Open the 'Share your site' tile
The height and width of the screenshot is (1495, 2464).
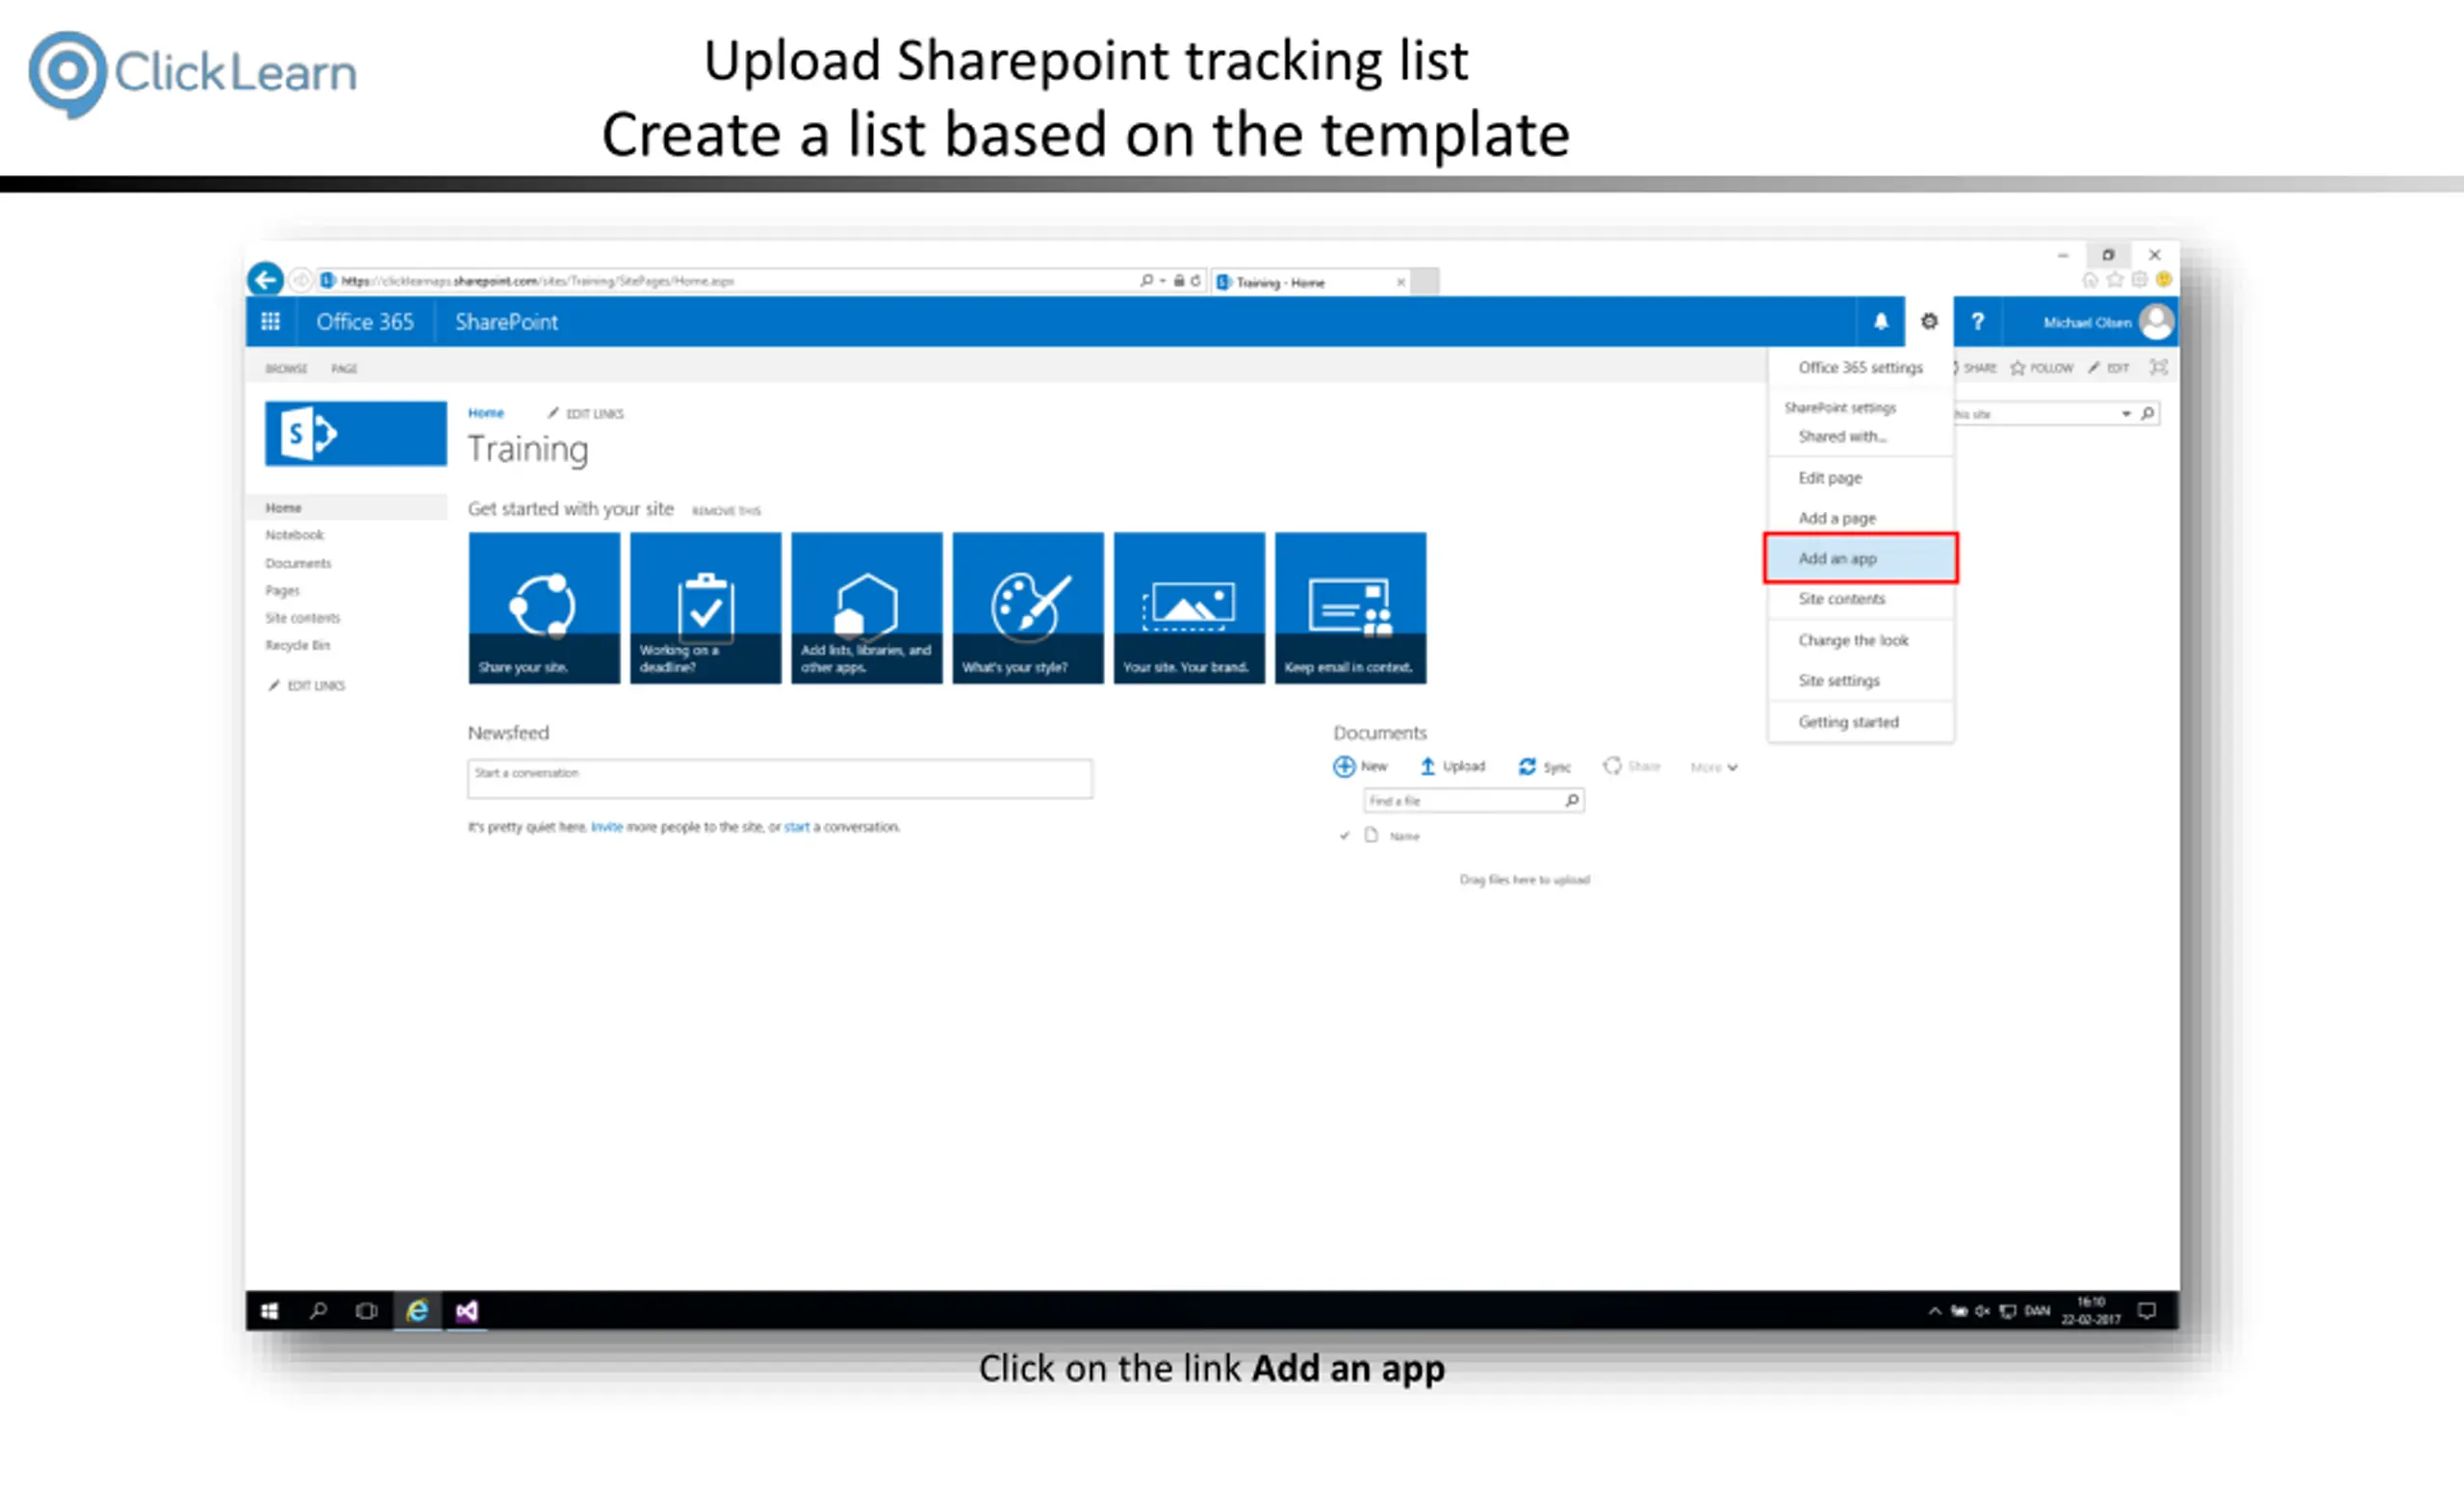(x=544, y=608)
